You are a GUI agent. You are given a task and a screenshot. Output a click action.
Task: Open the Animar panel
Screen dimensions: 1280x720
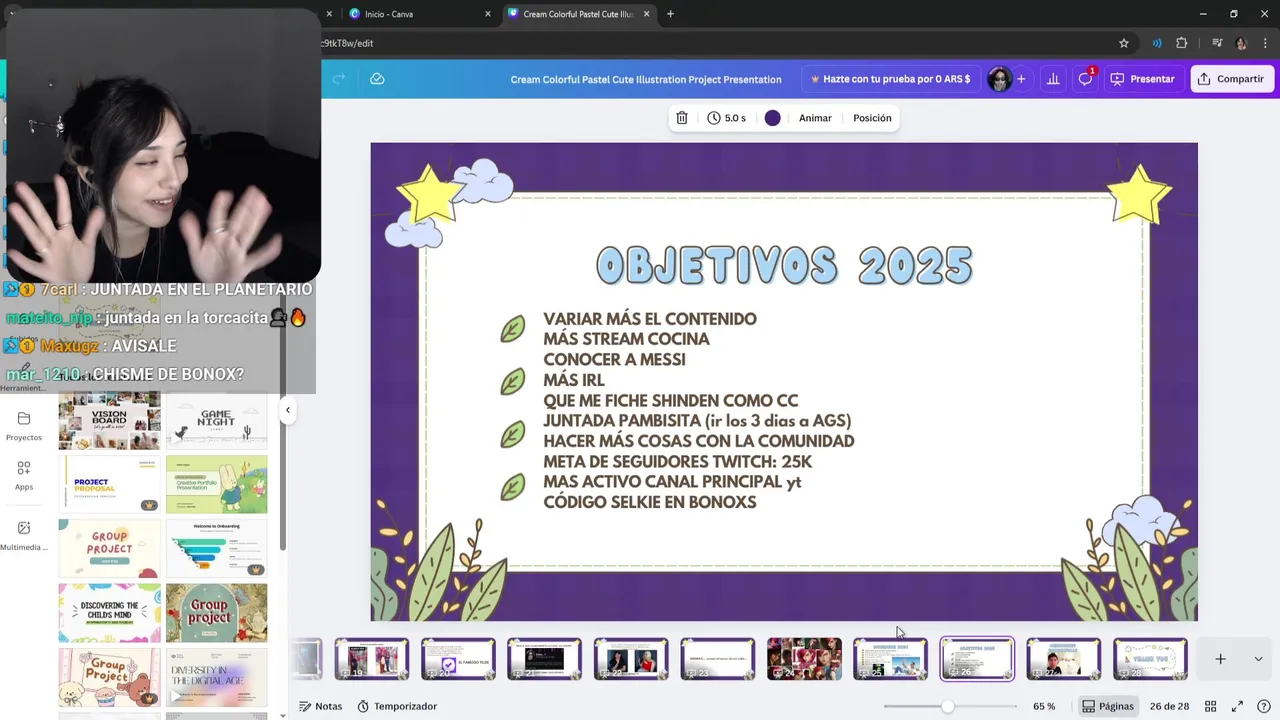click(x=815, y=118)
